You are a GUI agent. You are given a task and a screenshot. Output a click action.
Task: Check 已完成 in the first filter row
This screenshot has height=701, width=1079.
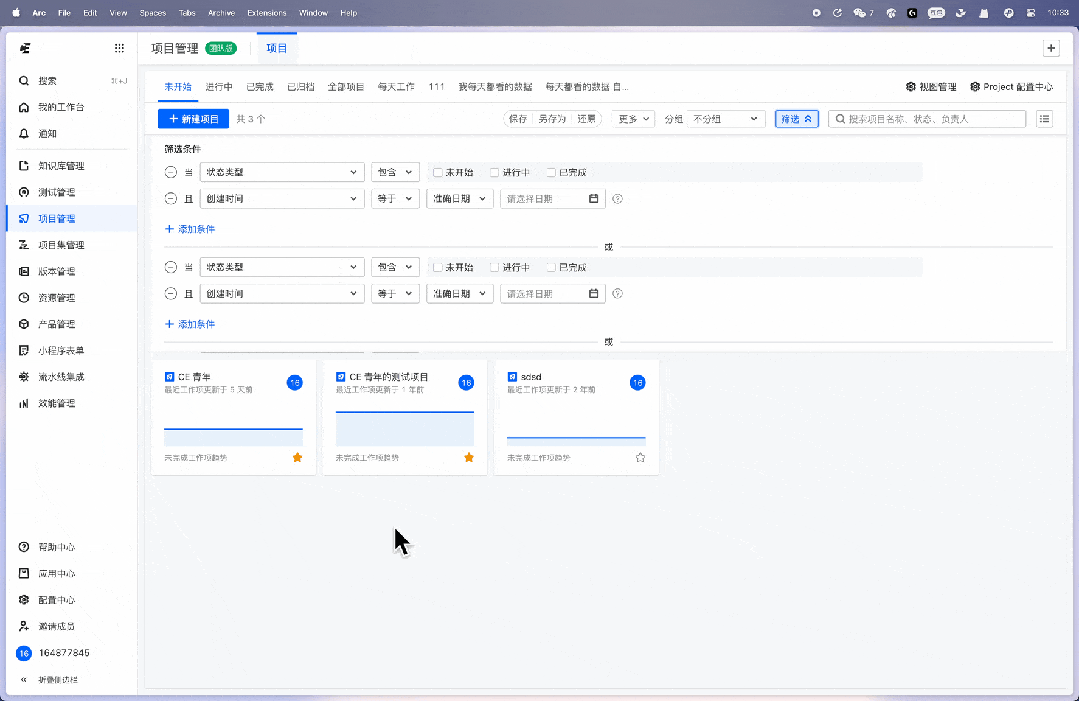551,172
